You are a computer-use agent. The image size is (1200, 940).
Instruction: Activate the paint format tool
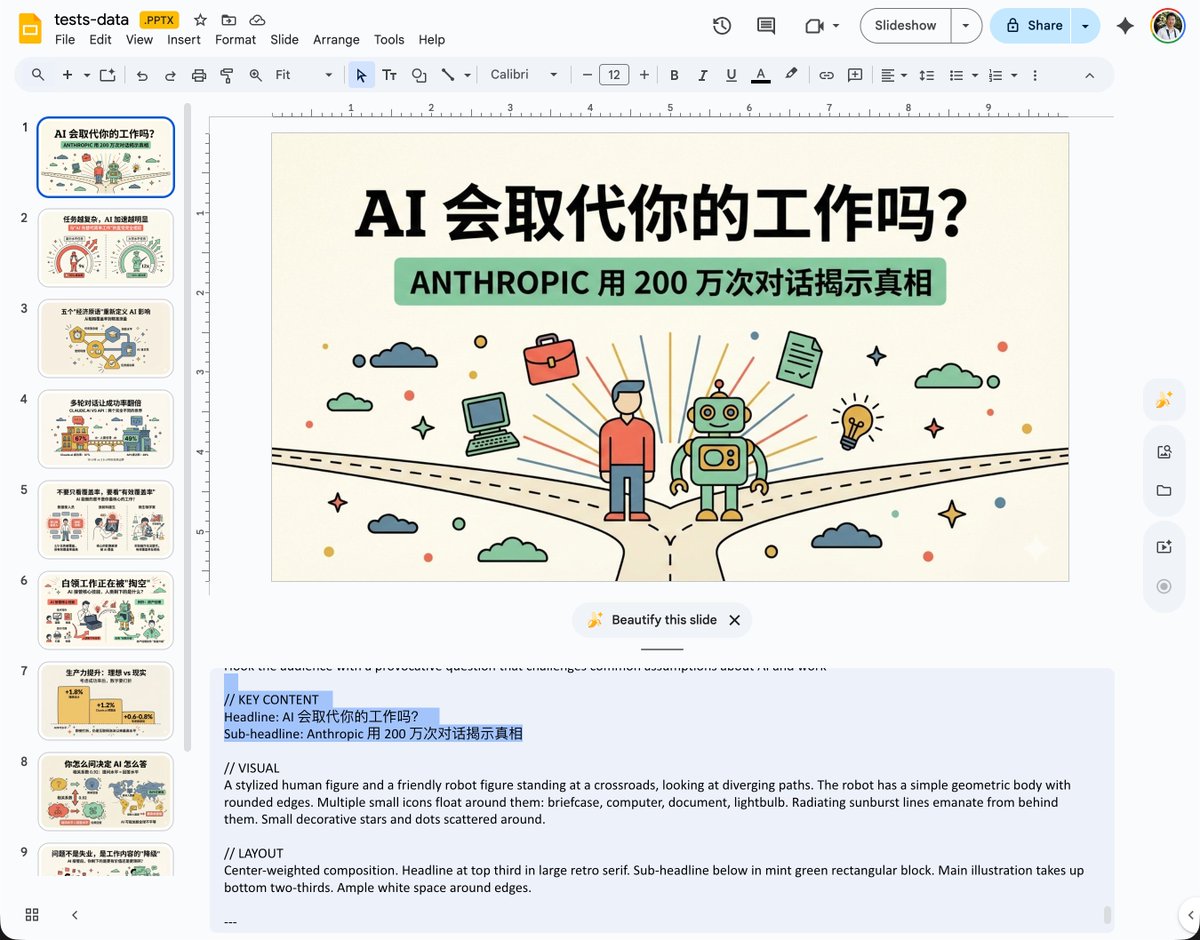coord(226,75)
